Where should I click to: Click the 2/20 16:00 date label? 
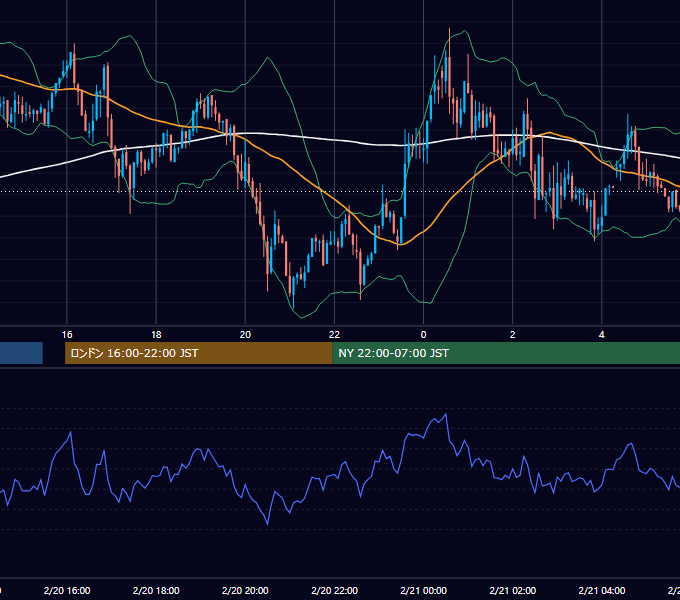(67, 590)
